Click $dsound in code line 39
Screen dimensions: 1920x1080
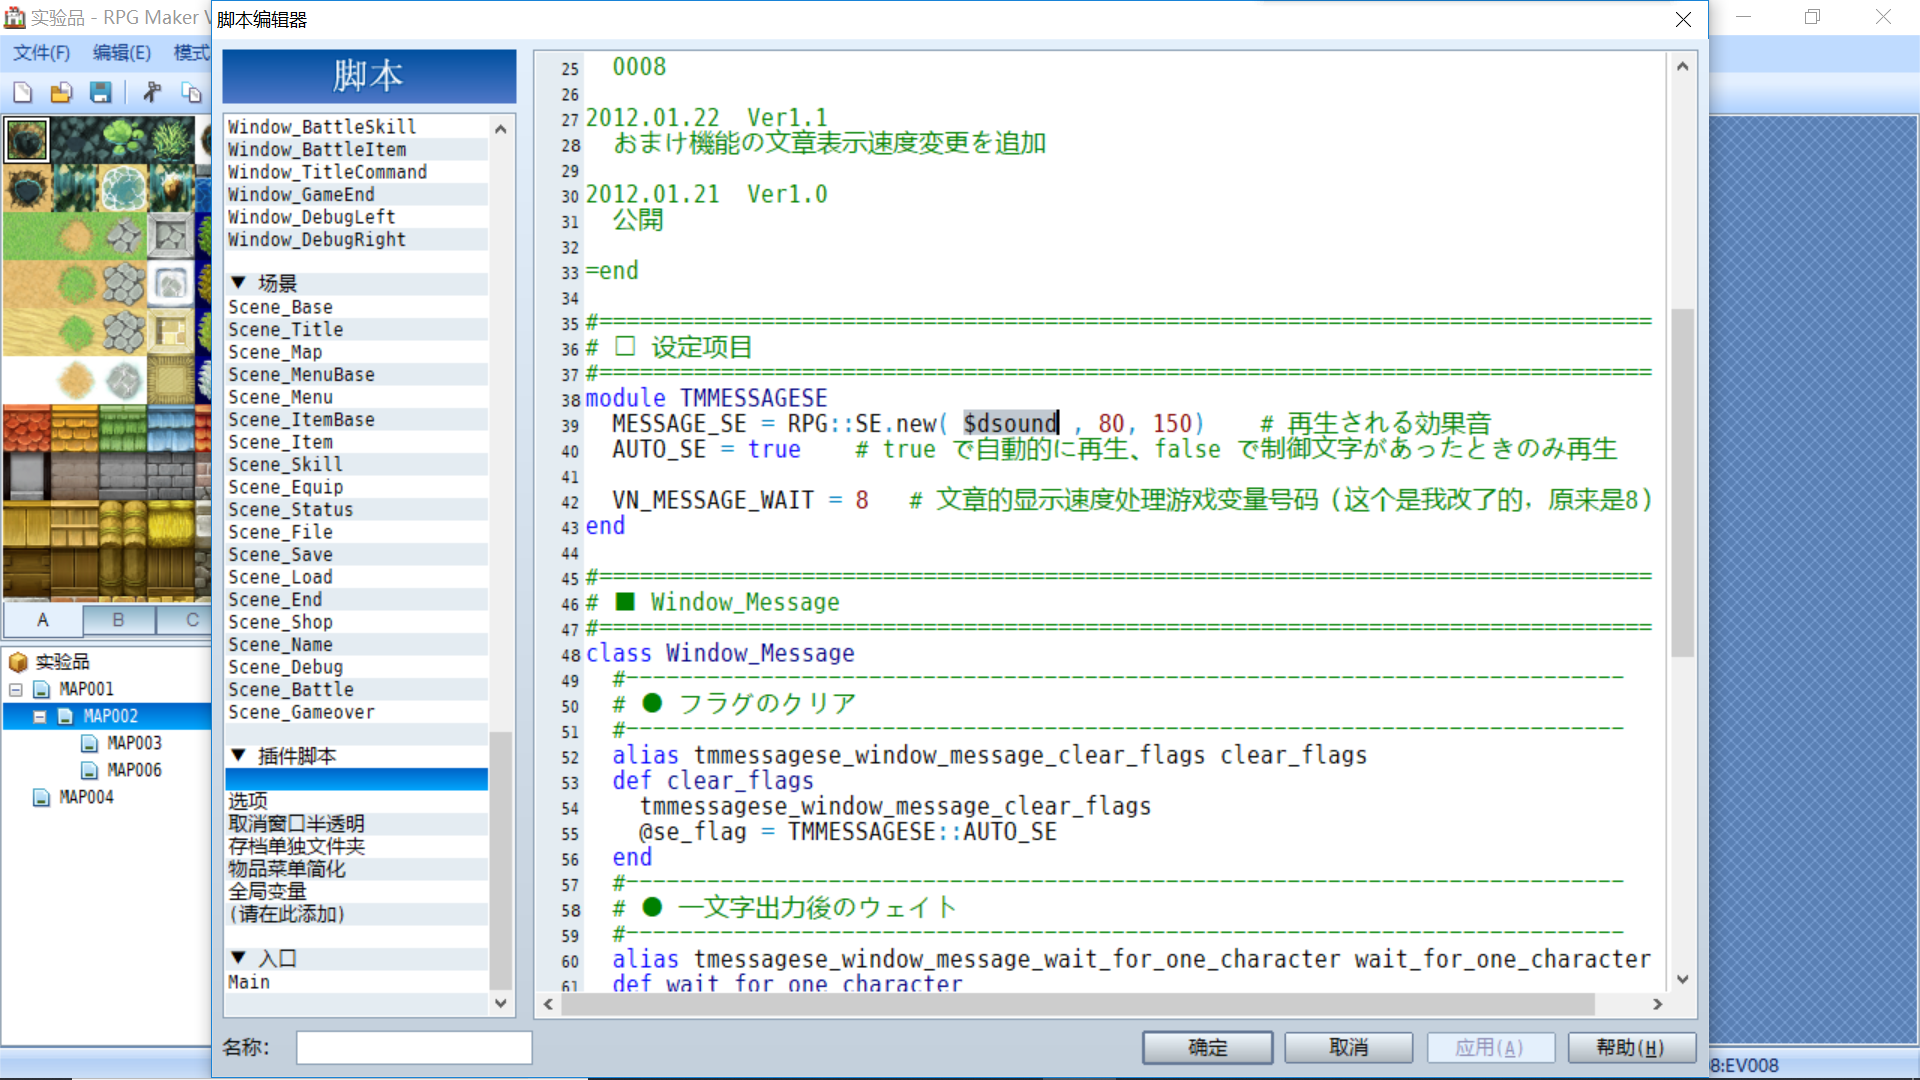(1009, 423)
